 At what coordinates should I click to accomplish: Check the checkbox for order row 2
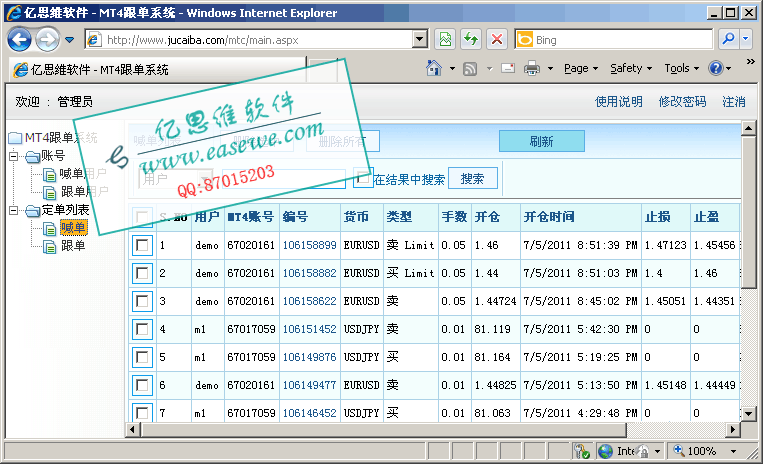(142, 273)
